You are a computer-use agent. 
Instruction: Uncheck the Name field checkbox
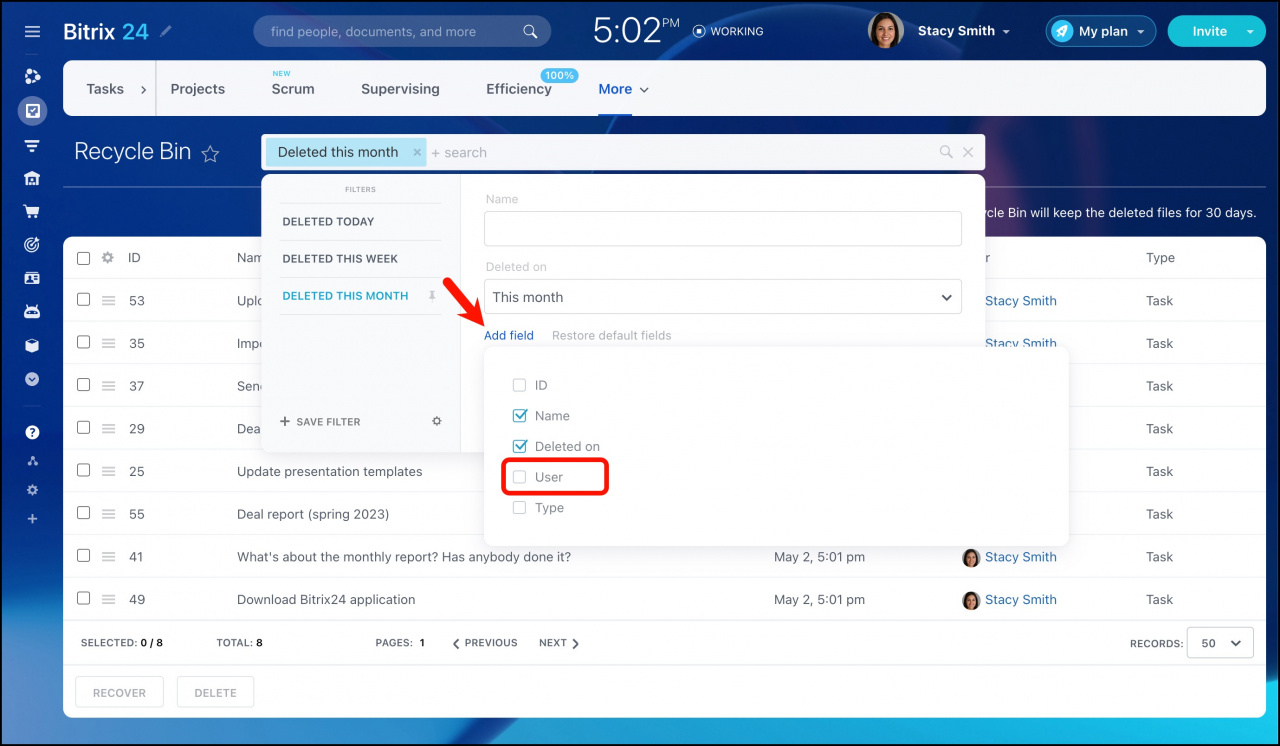(x=519, y=416)
